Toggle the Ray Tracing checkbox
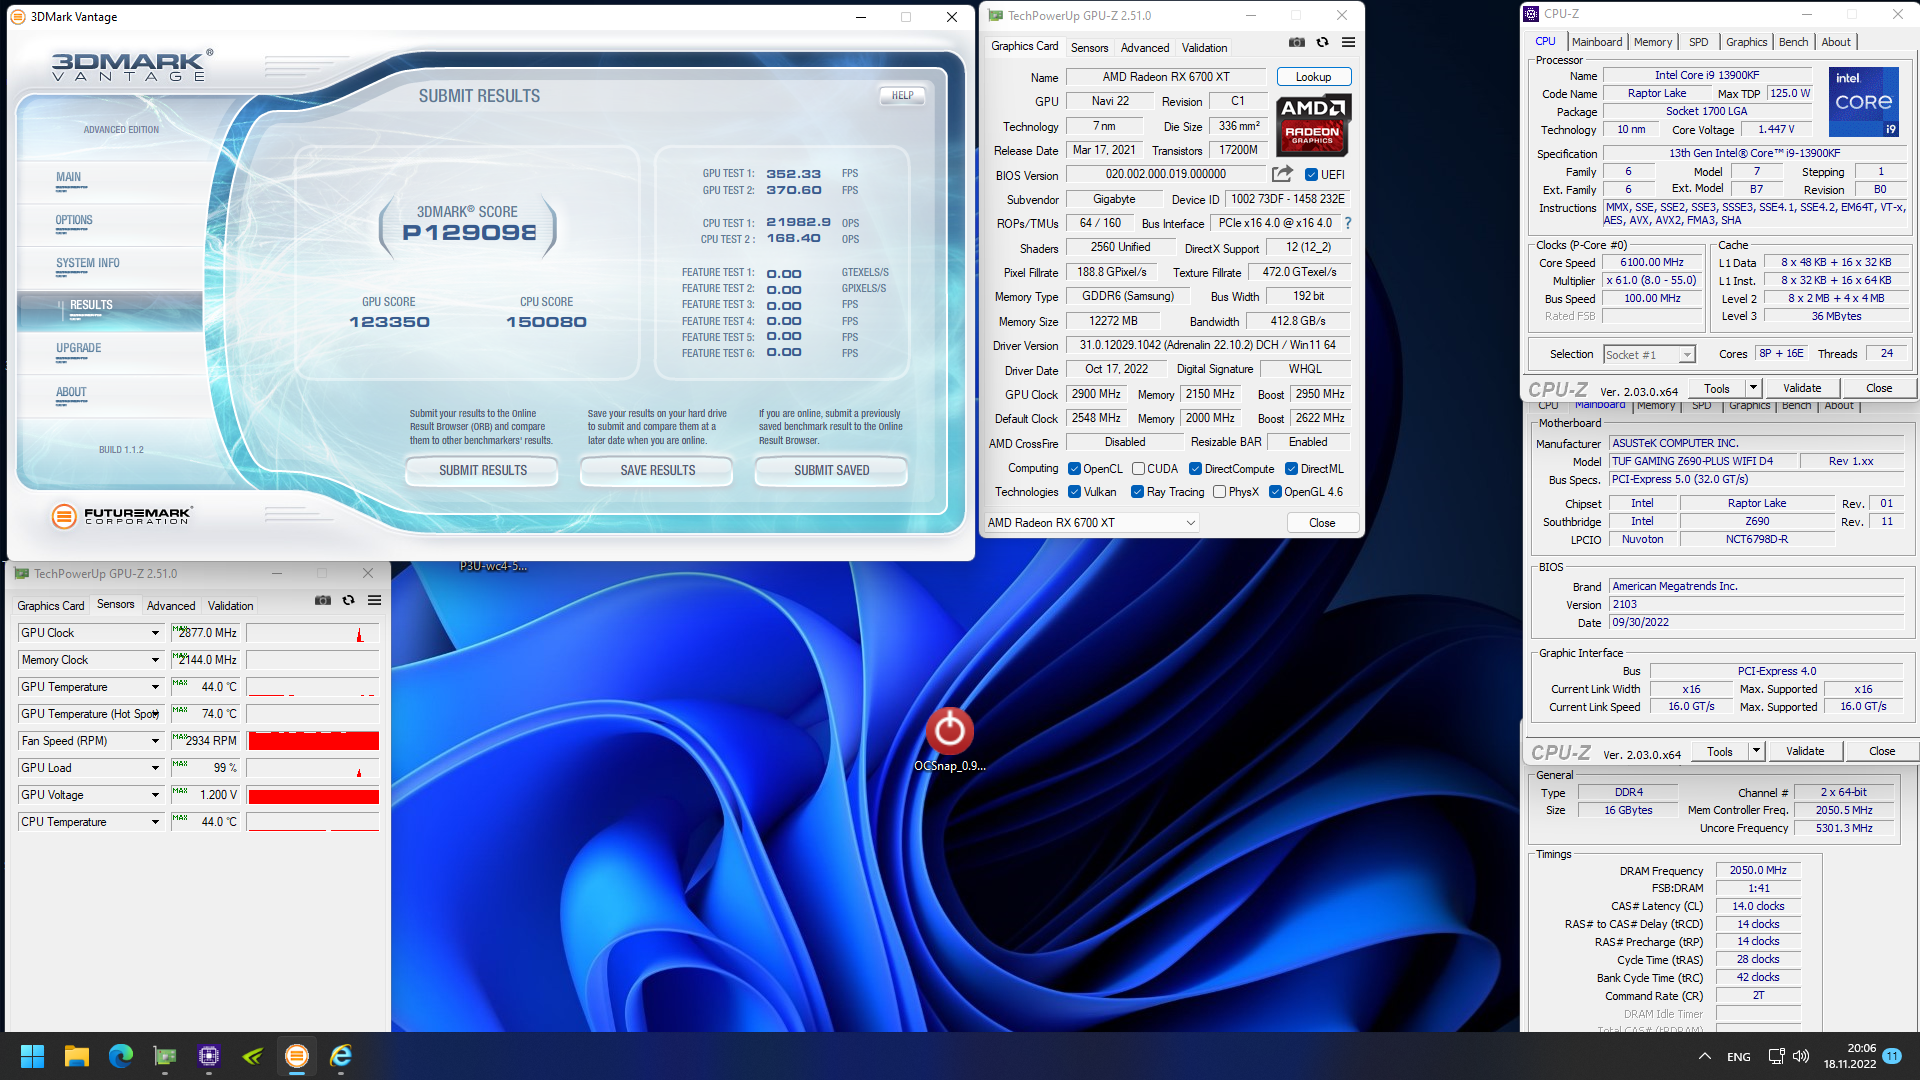The image size is (1920, 1080). pos(1137,492)
